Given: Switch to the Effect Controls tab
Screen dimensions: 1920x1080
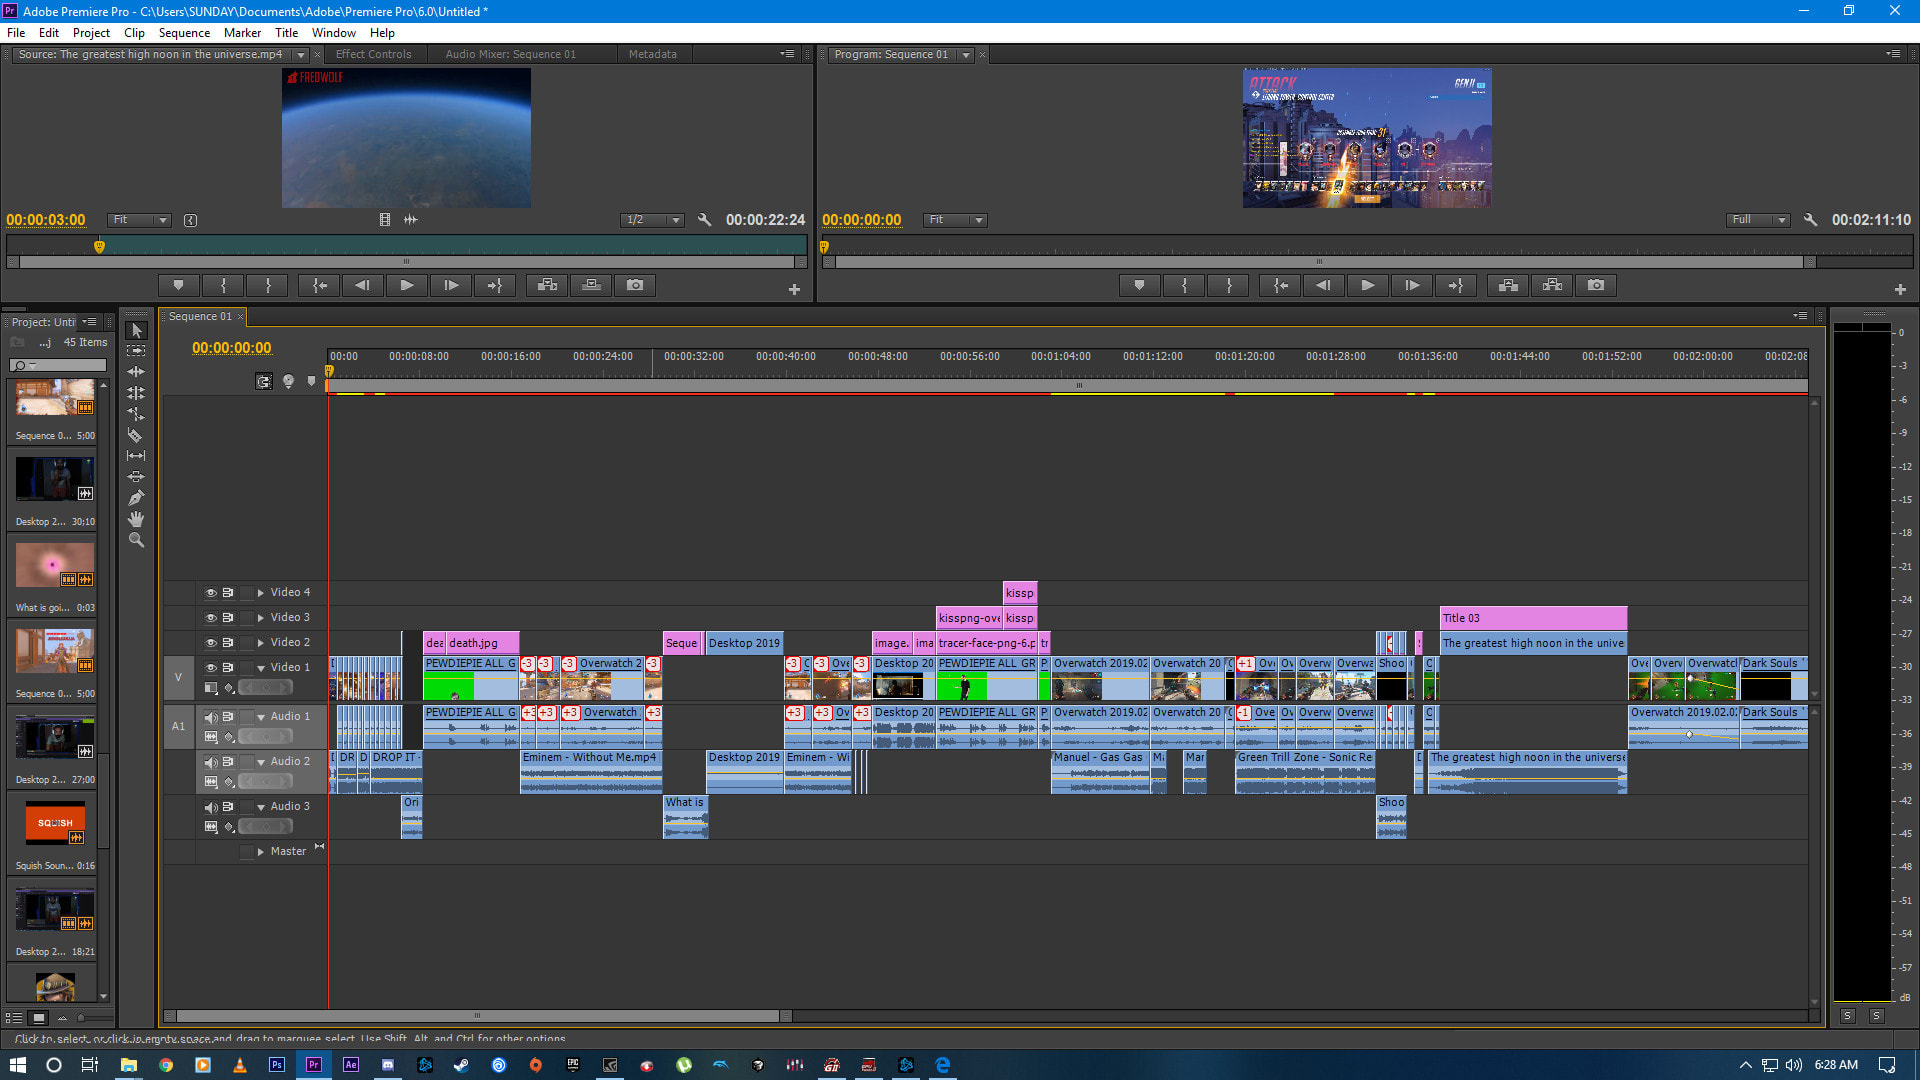Looking at the screenshot, I should tap(373, 54).
